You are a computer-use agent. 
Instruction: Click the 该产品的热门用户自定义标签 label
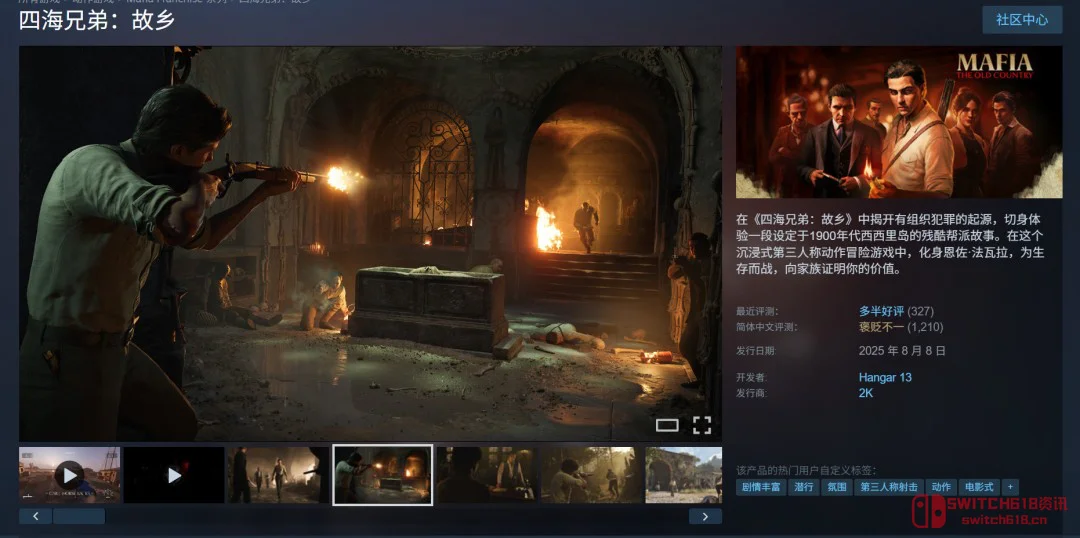806,470
